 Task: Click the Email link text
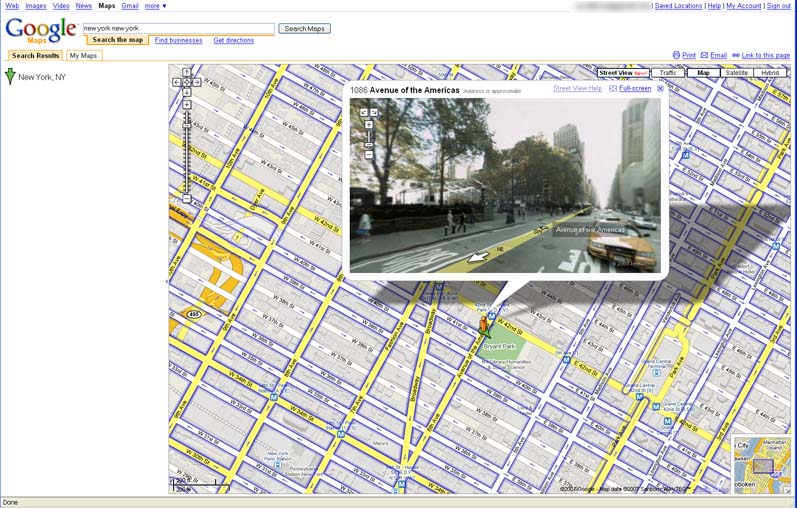coord(718,55)
